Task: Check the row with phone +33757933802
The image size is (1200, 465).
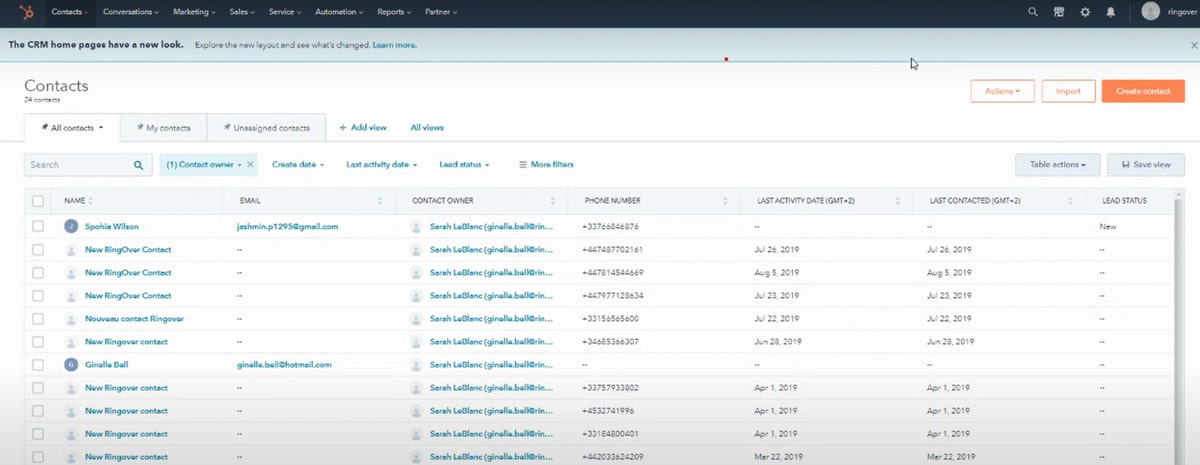Action: pos(38,388)
